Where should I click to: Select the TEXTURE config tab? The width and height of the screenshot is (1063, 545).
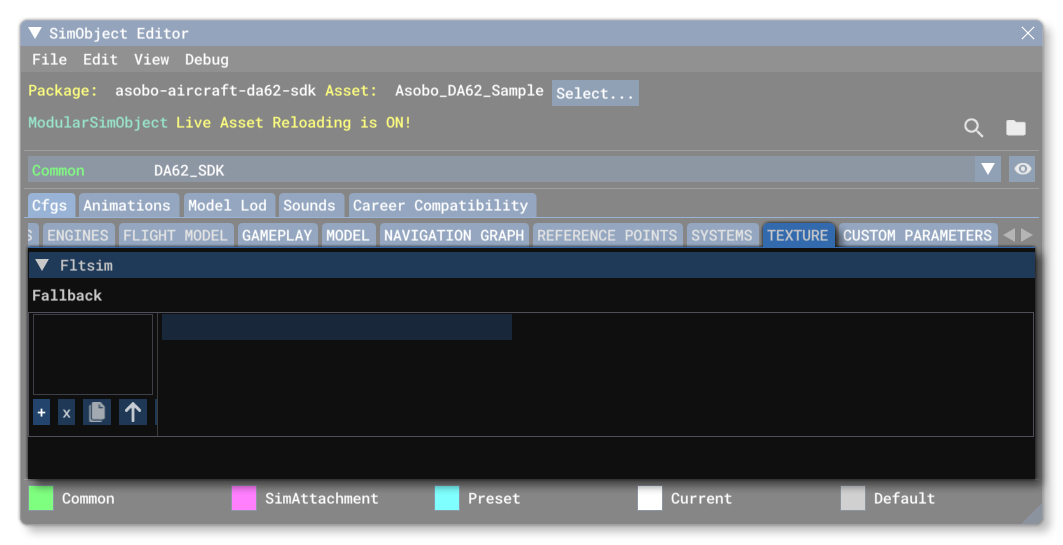pos(798,235)
